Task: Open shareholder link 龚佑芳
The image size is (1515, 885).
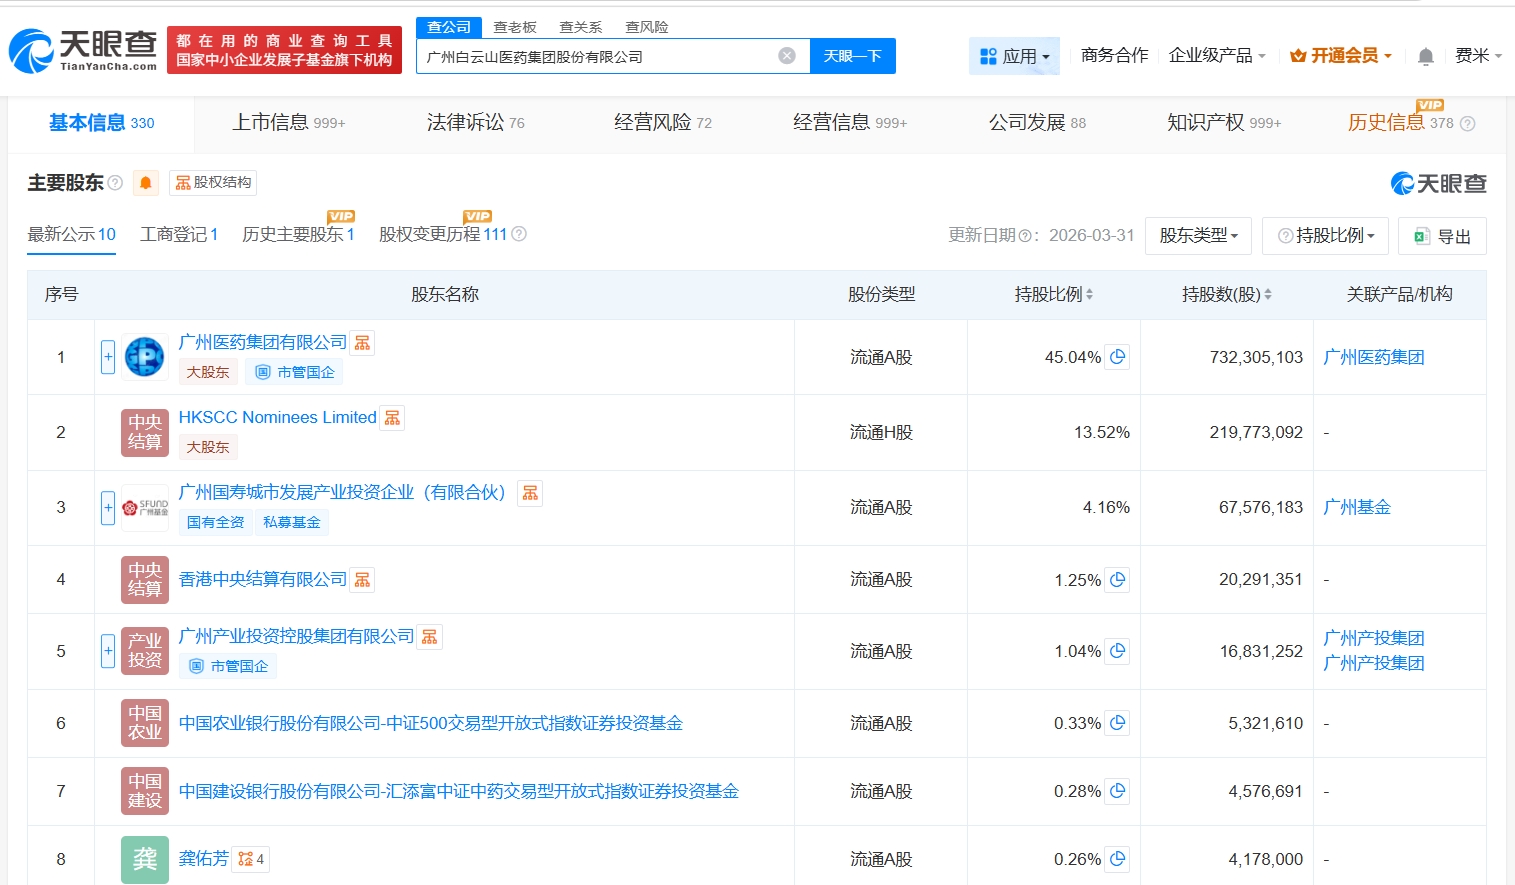Action: point(204,858)
